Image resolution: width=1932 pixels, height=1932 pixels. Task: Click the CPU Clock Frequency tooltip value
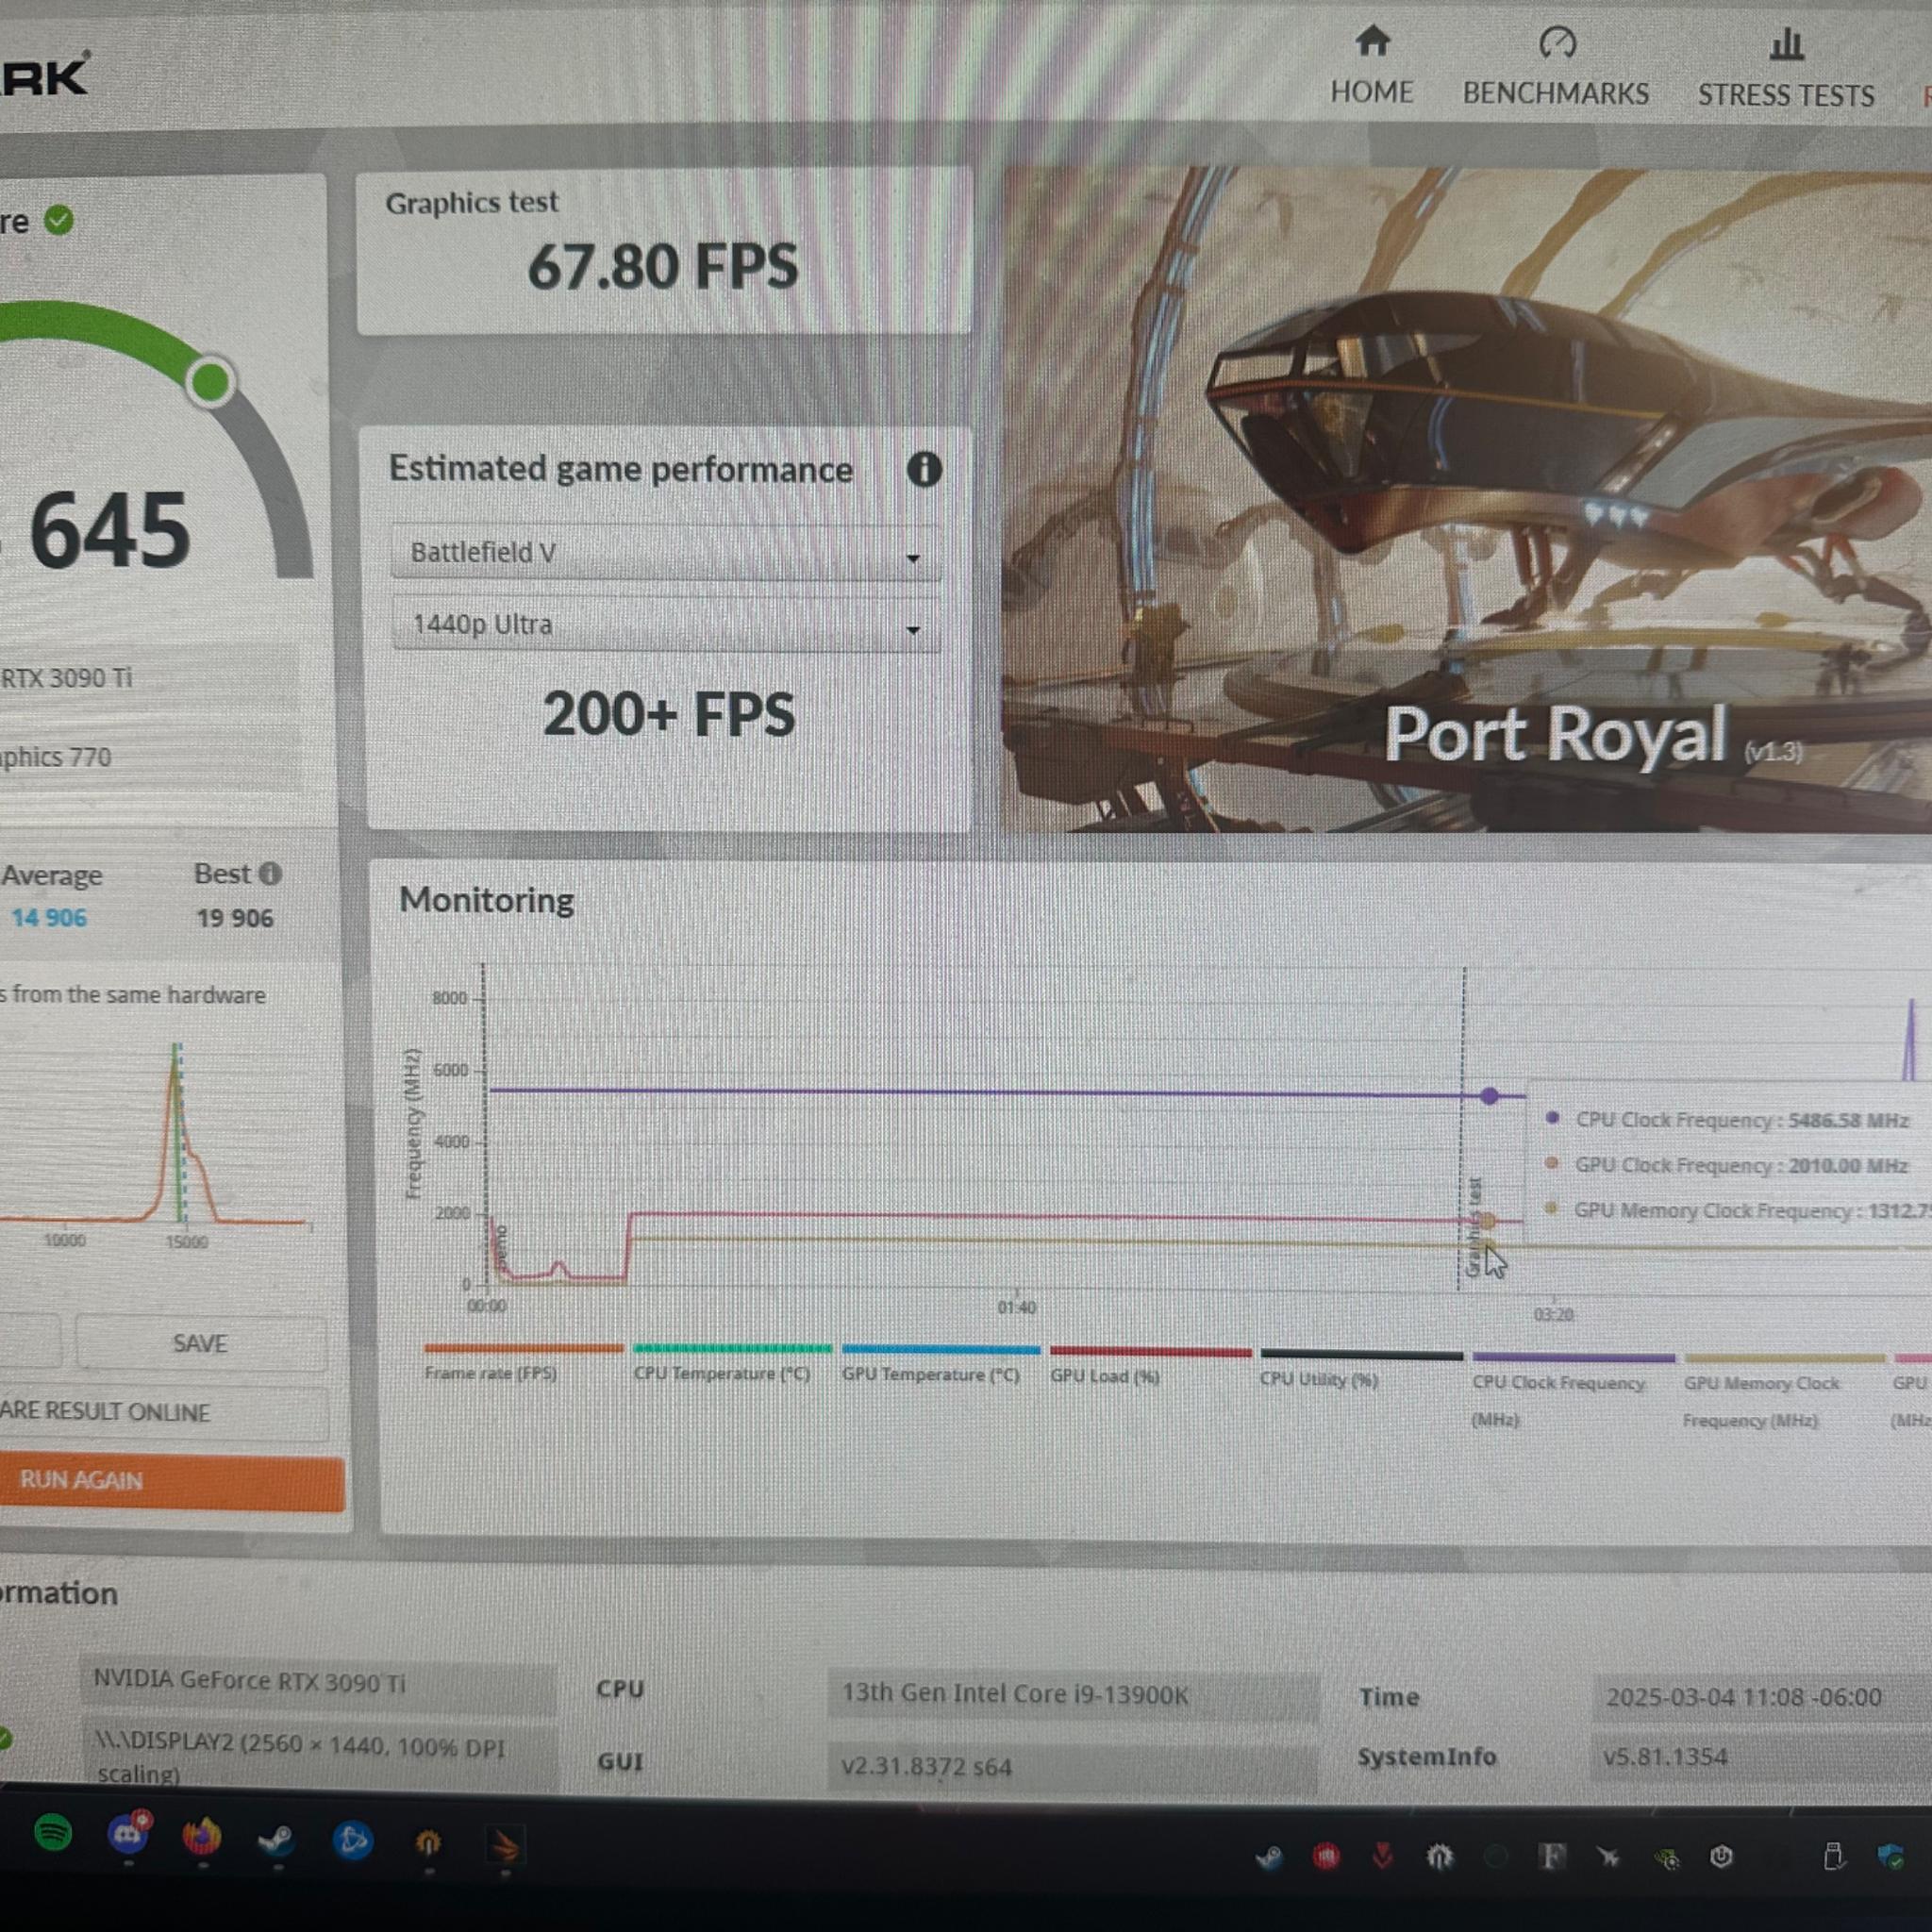click(1848, 1120)
